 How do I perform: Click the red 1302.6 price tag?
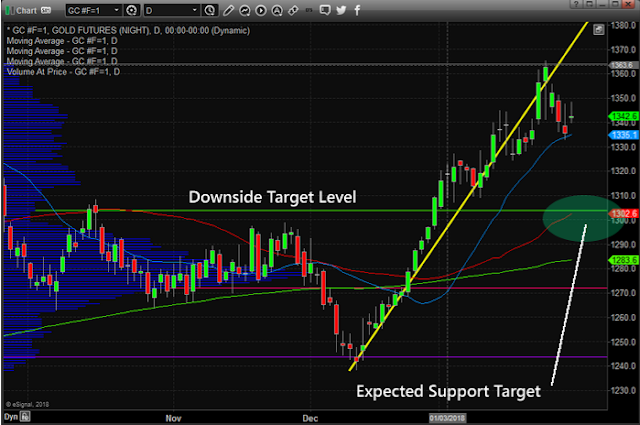coord(623,214)
